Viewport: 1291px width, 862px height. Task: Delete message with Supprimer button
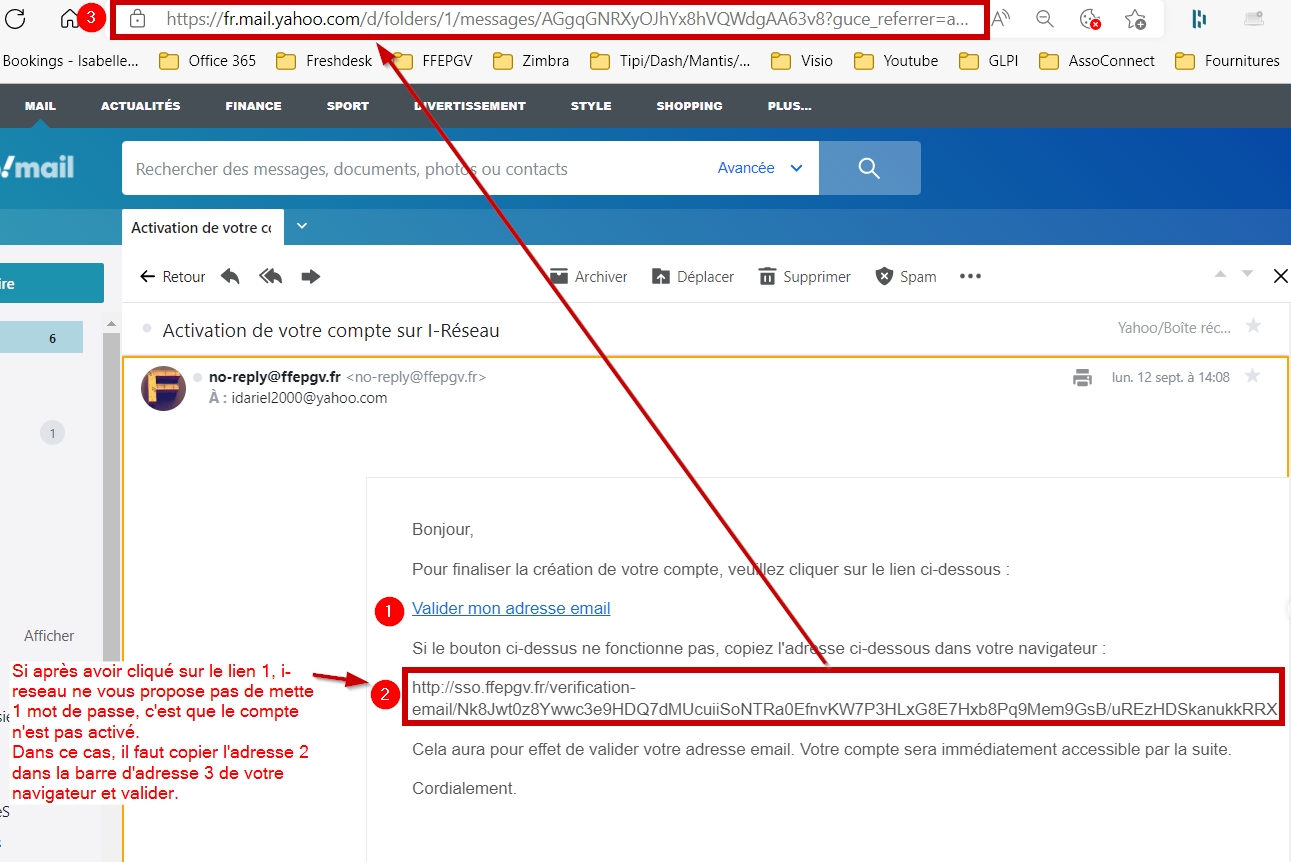[805, 277]
